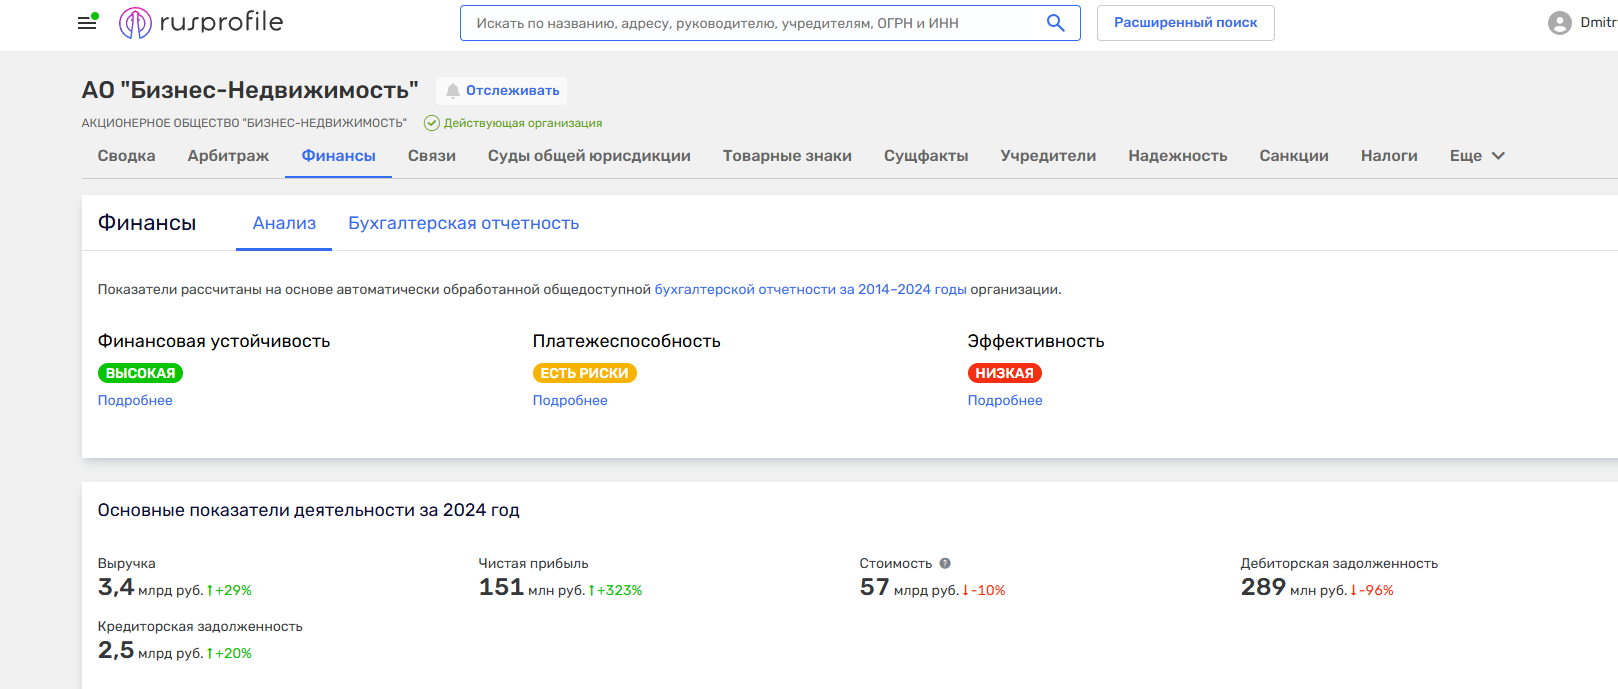1618x689 pixels.
Task: Click Подробнее under Платежеспособность
Action: 570,400
